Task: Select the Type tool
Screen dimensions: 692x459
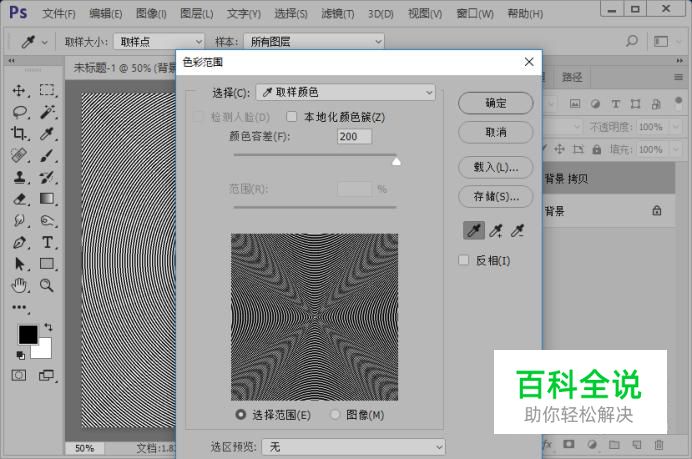Action: click(x=46, y=242)
